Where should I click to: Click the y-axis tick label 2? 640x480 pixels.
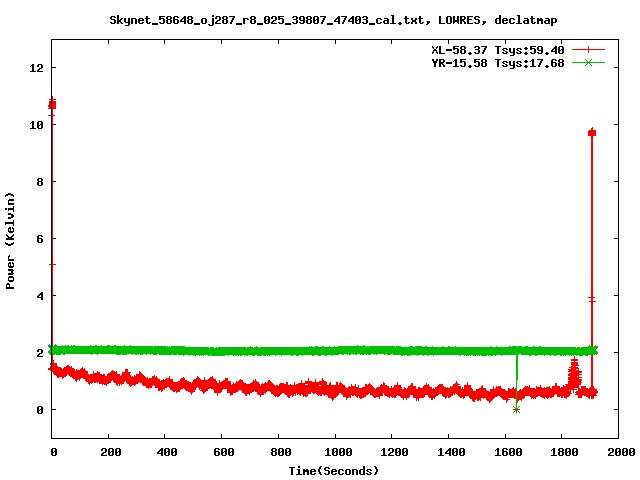pyautogui.click(x=40, y=353)
